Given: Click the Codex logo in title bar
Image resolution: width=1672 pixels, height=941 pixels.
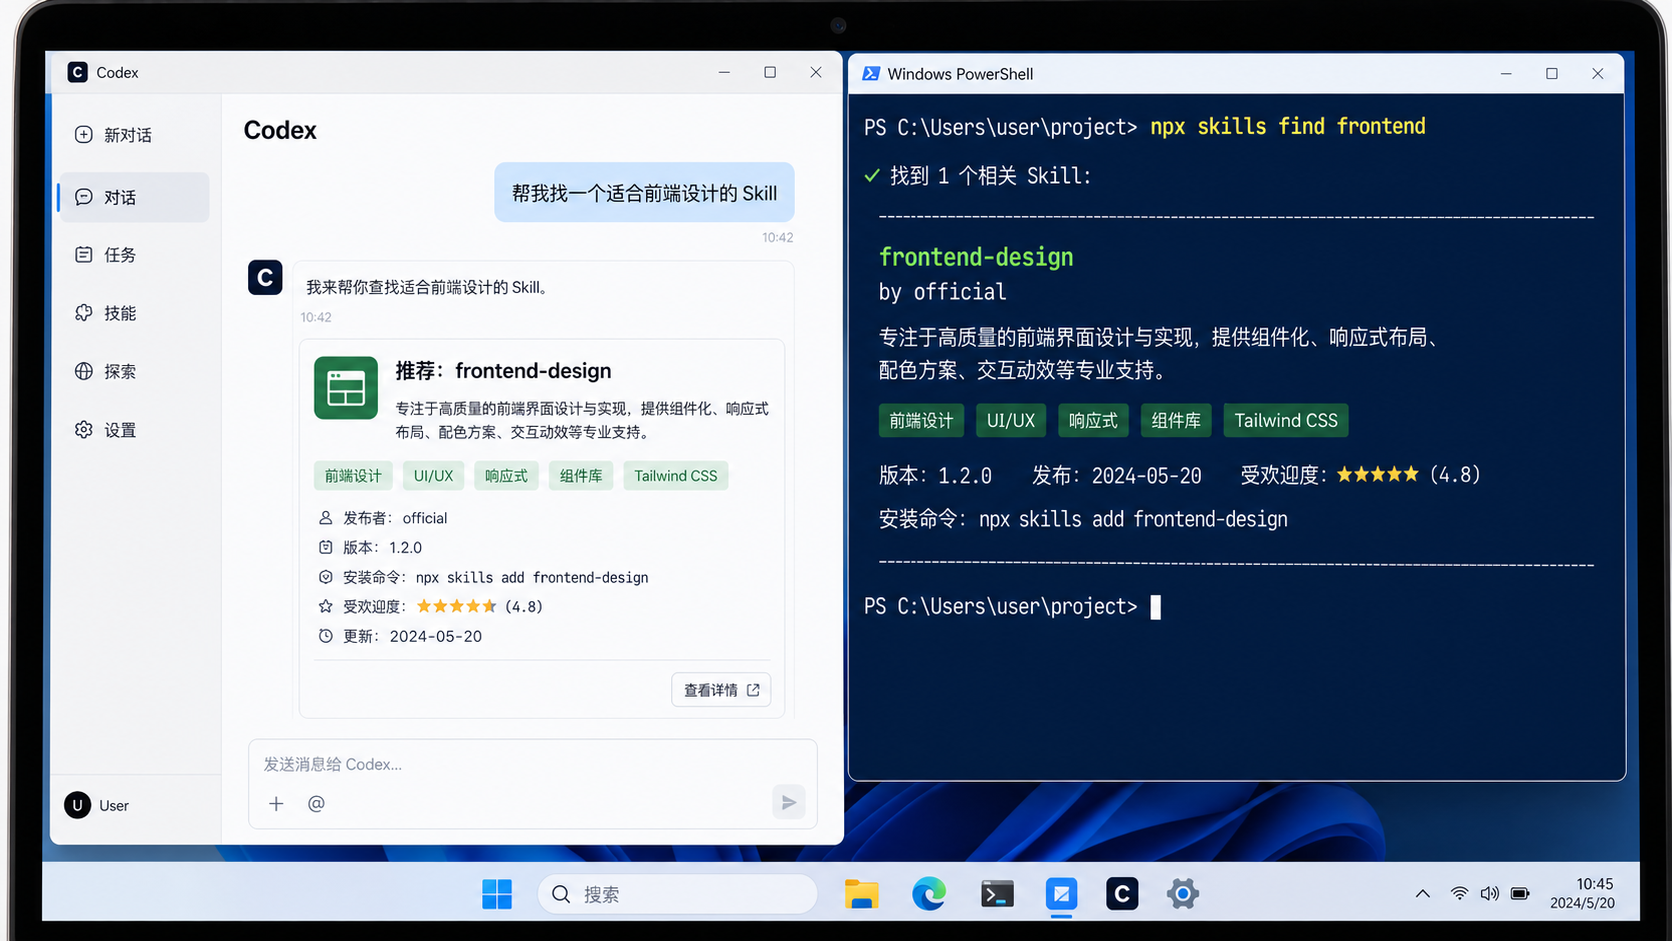Looking at the screenshot, I should coord(77,72).
